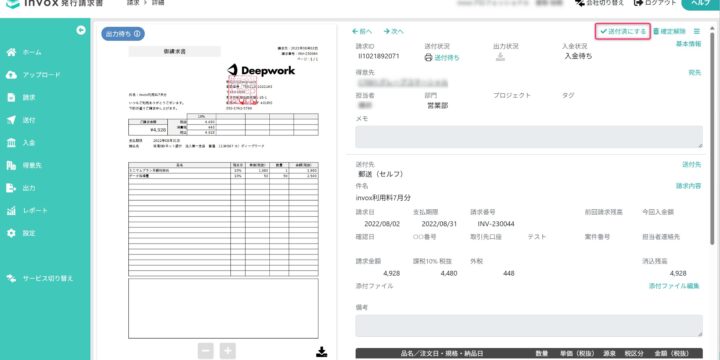Click the 郵送（セルフ） delivery method text
The width and height of the screenshot is (720, 360).
381,174
